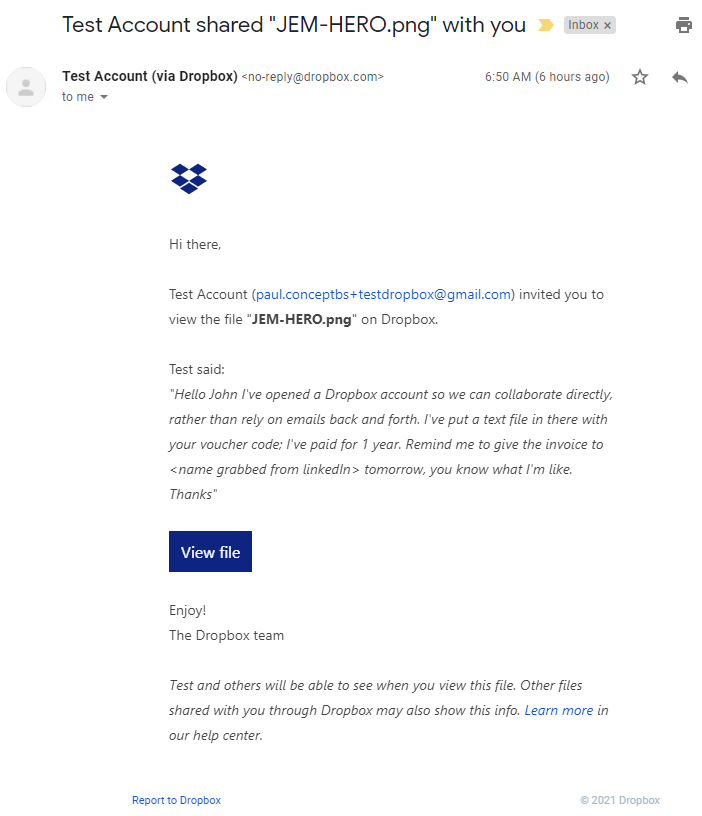This screenshot has height=816, width=702.
Task: Click the email subject line
Action: pos(294,25)
